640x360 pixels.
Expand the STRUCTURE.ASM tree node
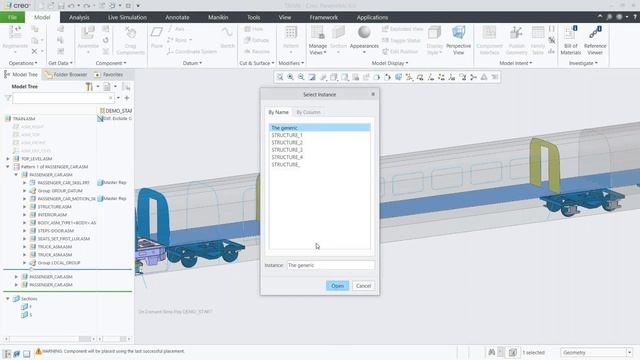24,207
